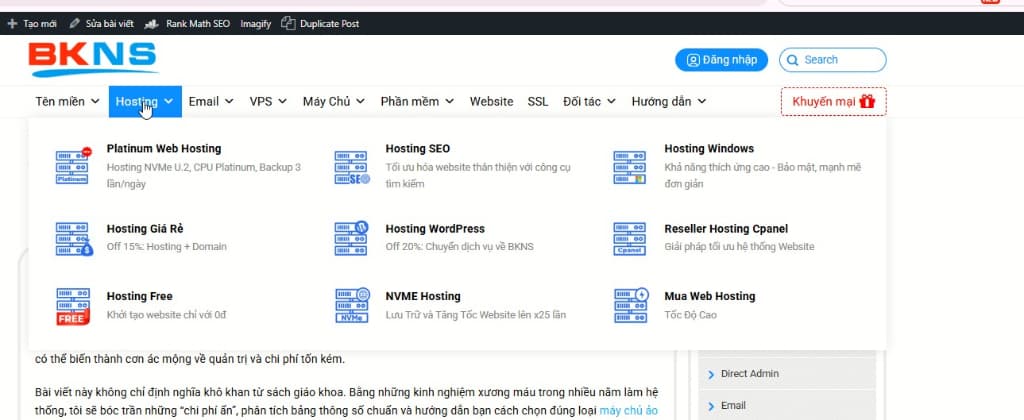Click text 'Off 15%: Hosting + Domain'
The width and height of the screenshot is (1024, 420).
coord(167,247)
